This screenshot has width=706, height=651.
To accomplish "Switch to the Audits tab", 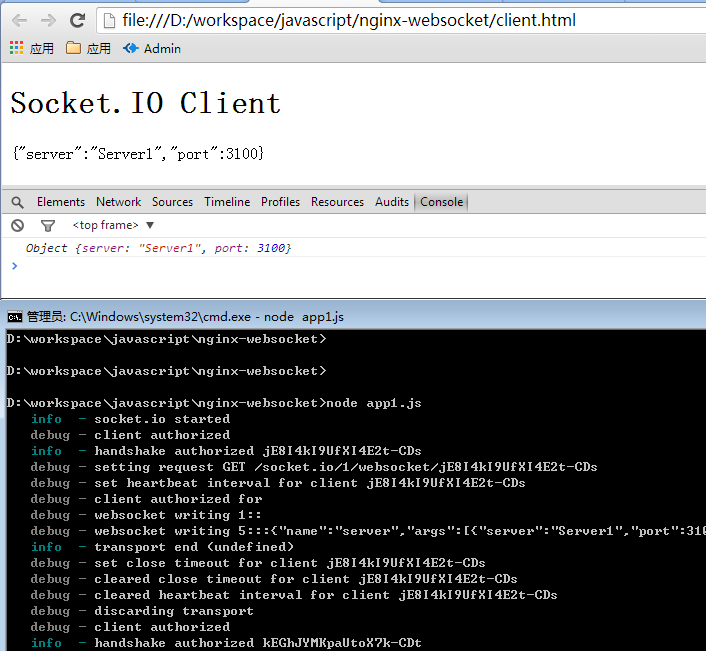I will [392, 202].
